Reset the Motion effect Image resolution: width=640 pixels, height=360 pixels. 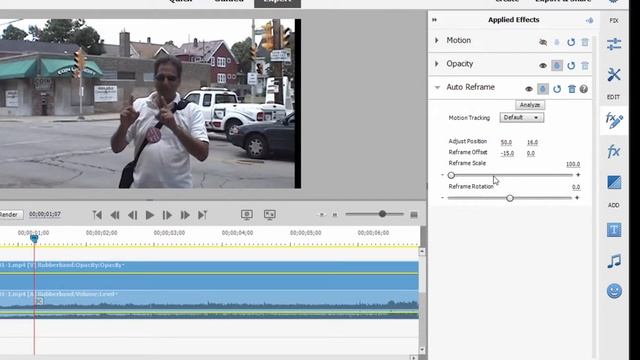click(571, 42)
